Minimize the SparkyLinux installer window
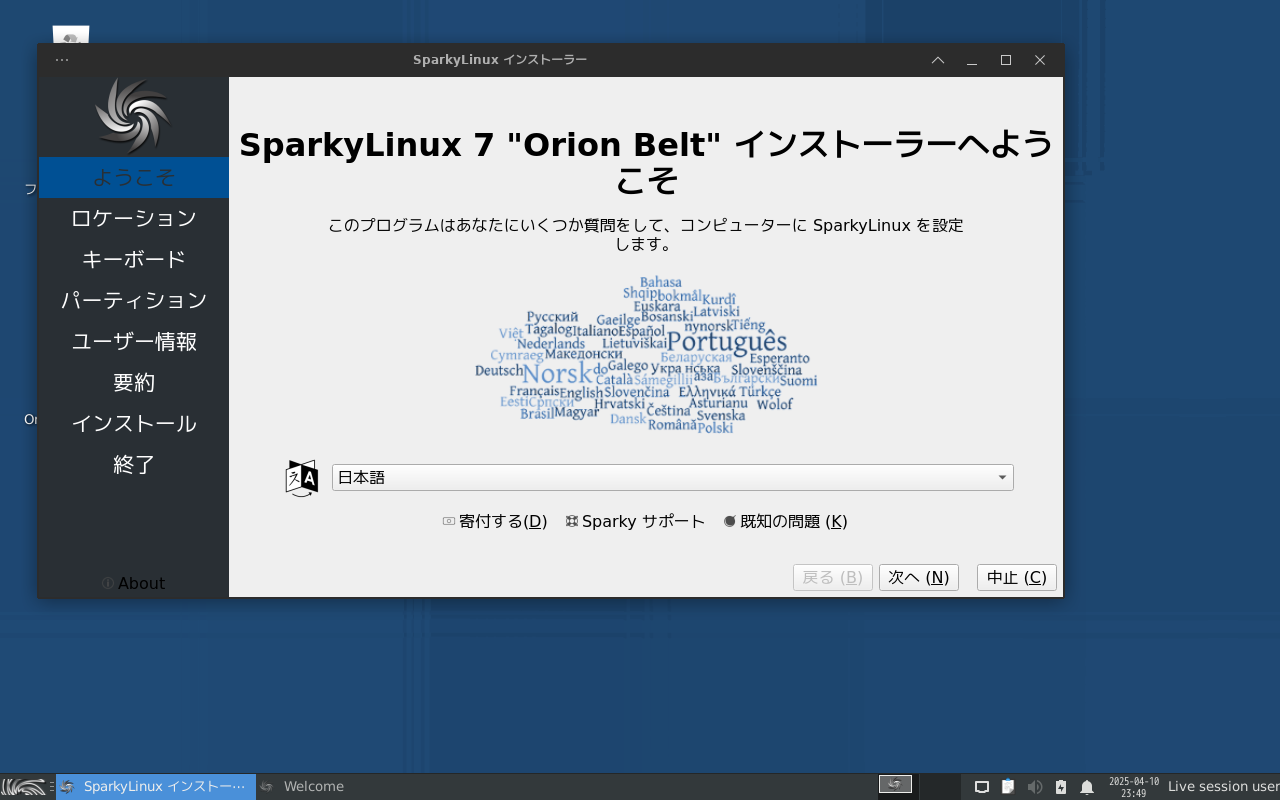Image resolution: width=1280 pixels, height=800 pixels. click(972, 60)
